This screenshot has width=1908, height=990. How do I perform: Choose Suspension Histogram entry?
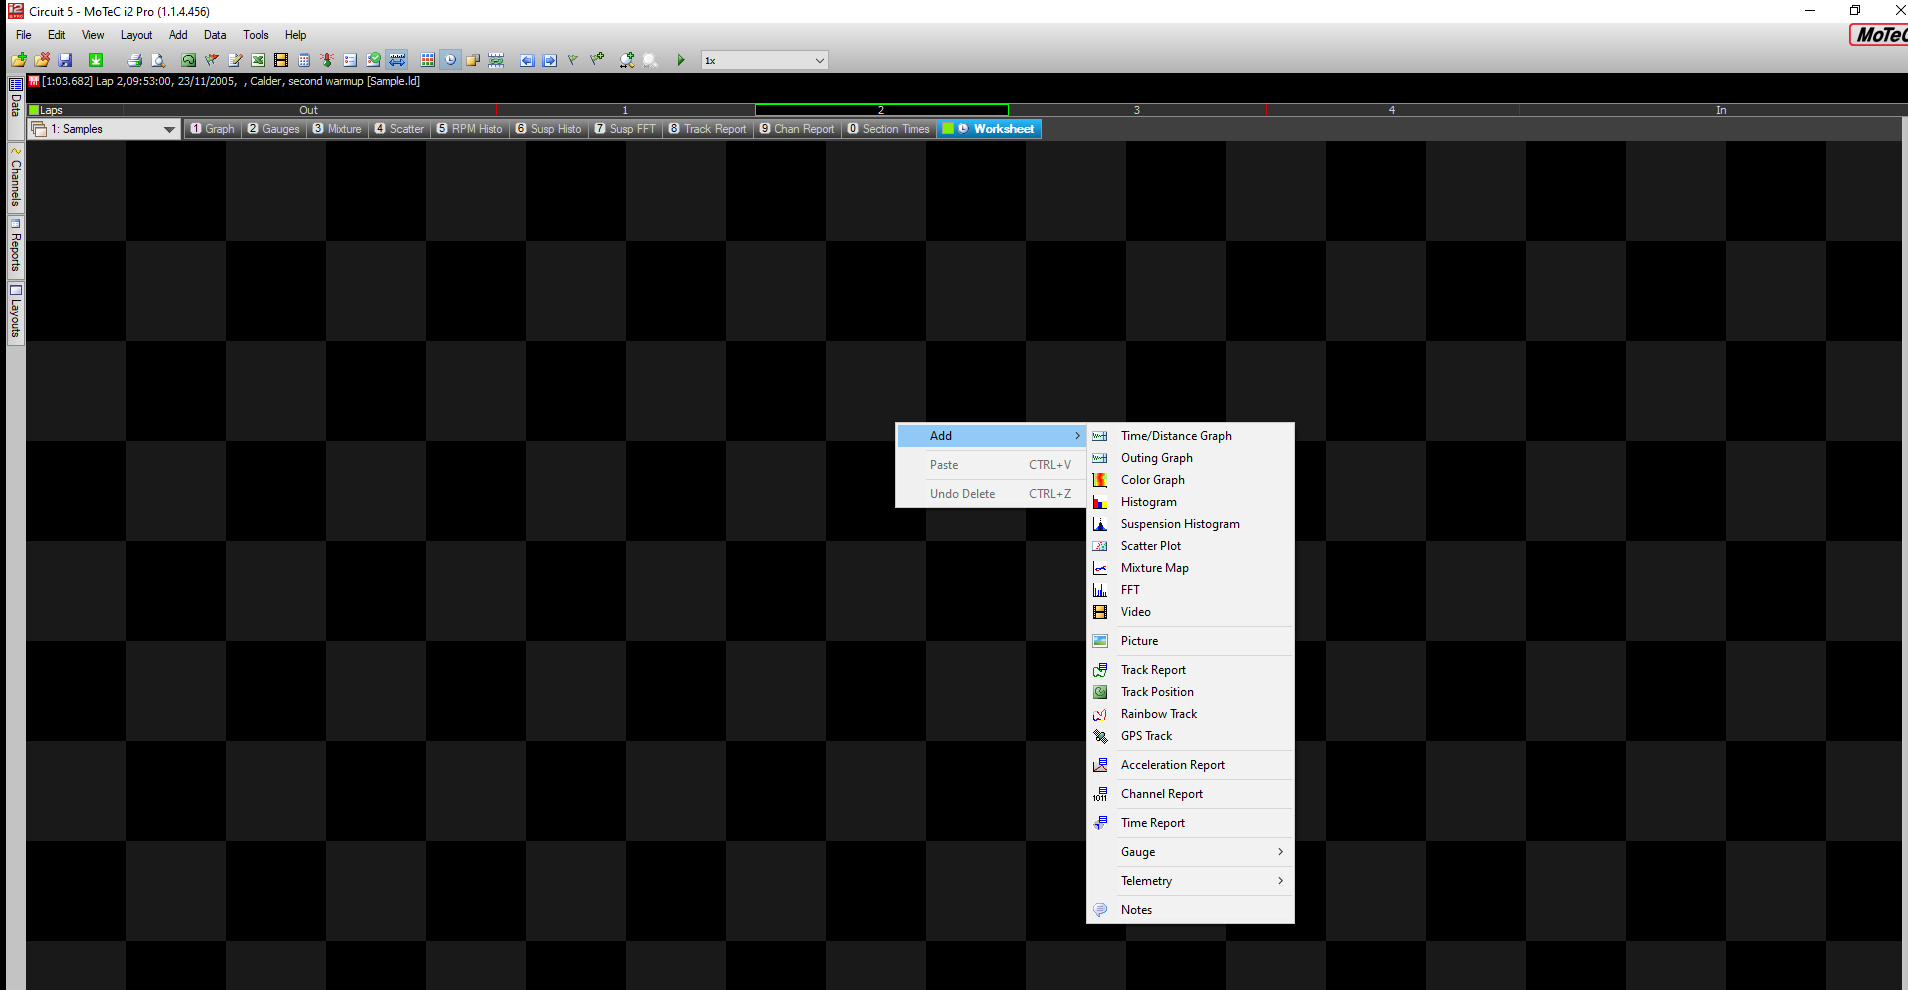click(x=1190, y=524)
